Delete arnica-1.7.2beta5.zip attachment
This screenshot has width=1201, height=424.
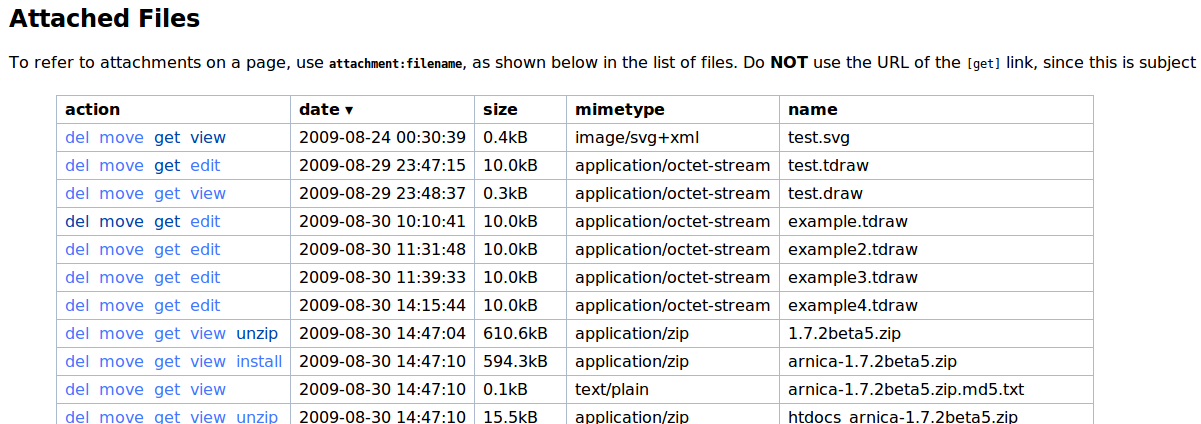click(x=77, y=362)
